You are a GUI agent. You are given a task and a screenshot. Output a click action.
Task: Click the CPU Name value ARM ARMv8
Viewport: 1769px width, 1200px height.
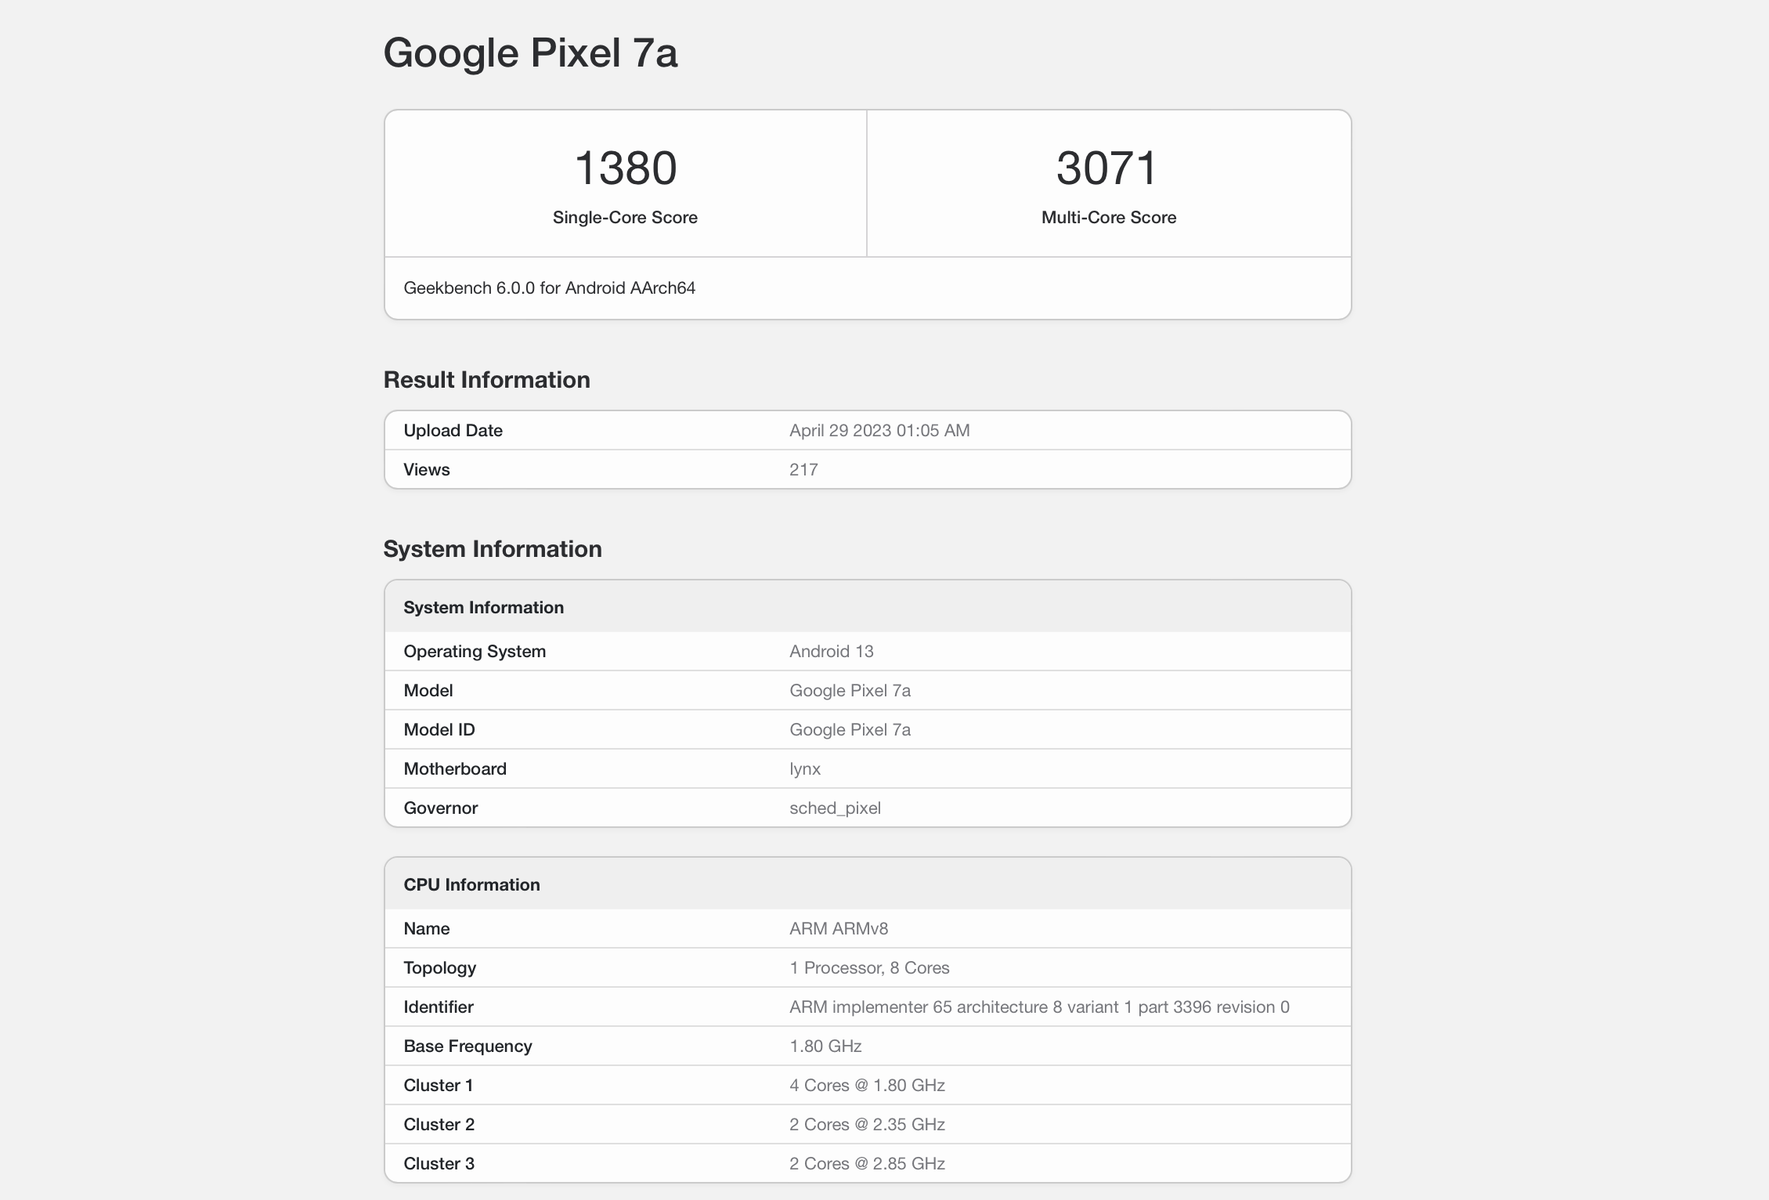pyautogui.click(x=838, y=929)
